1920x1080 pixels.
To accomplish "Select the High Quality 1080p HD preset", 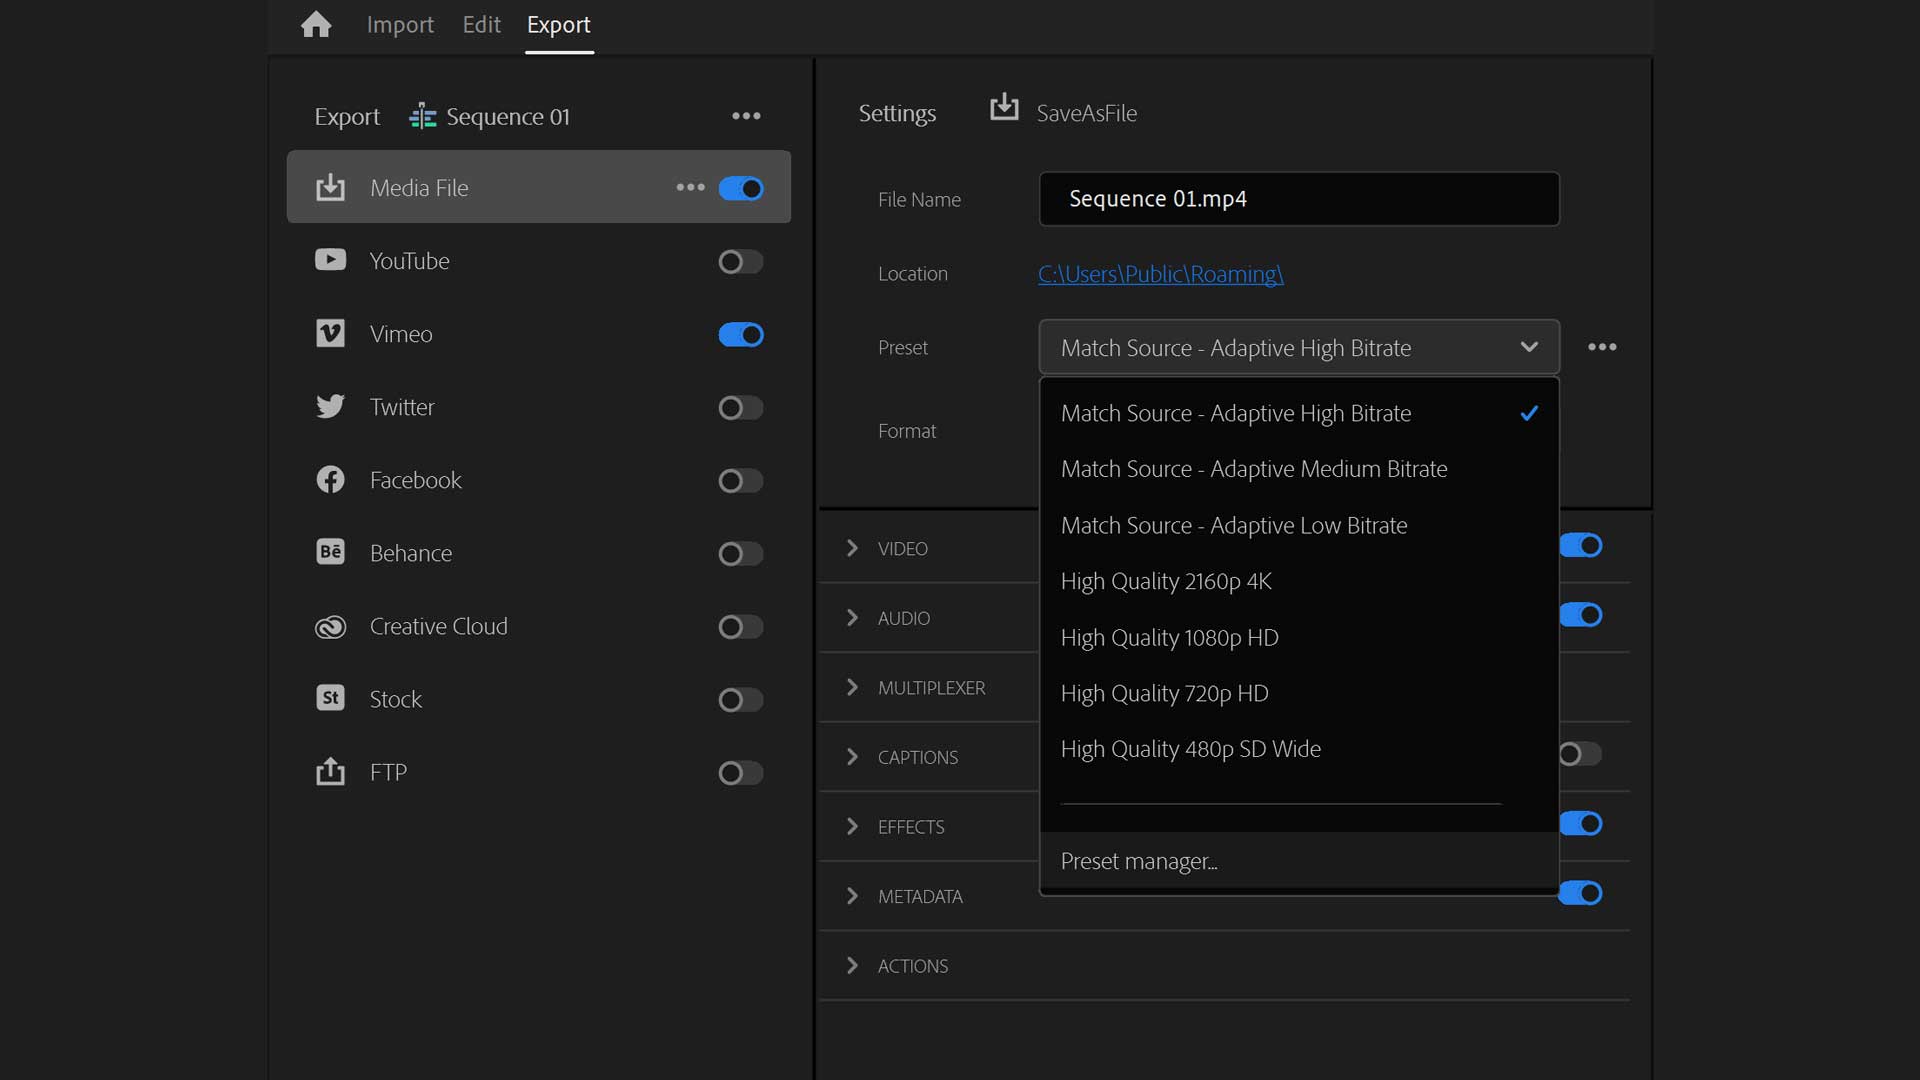I will tap(1169, 637).
